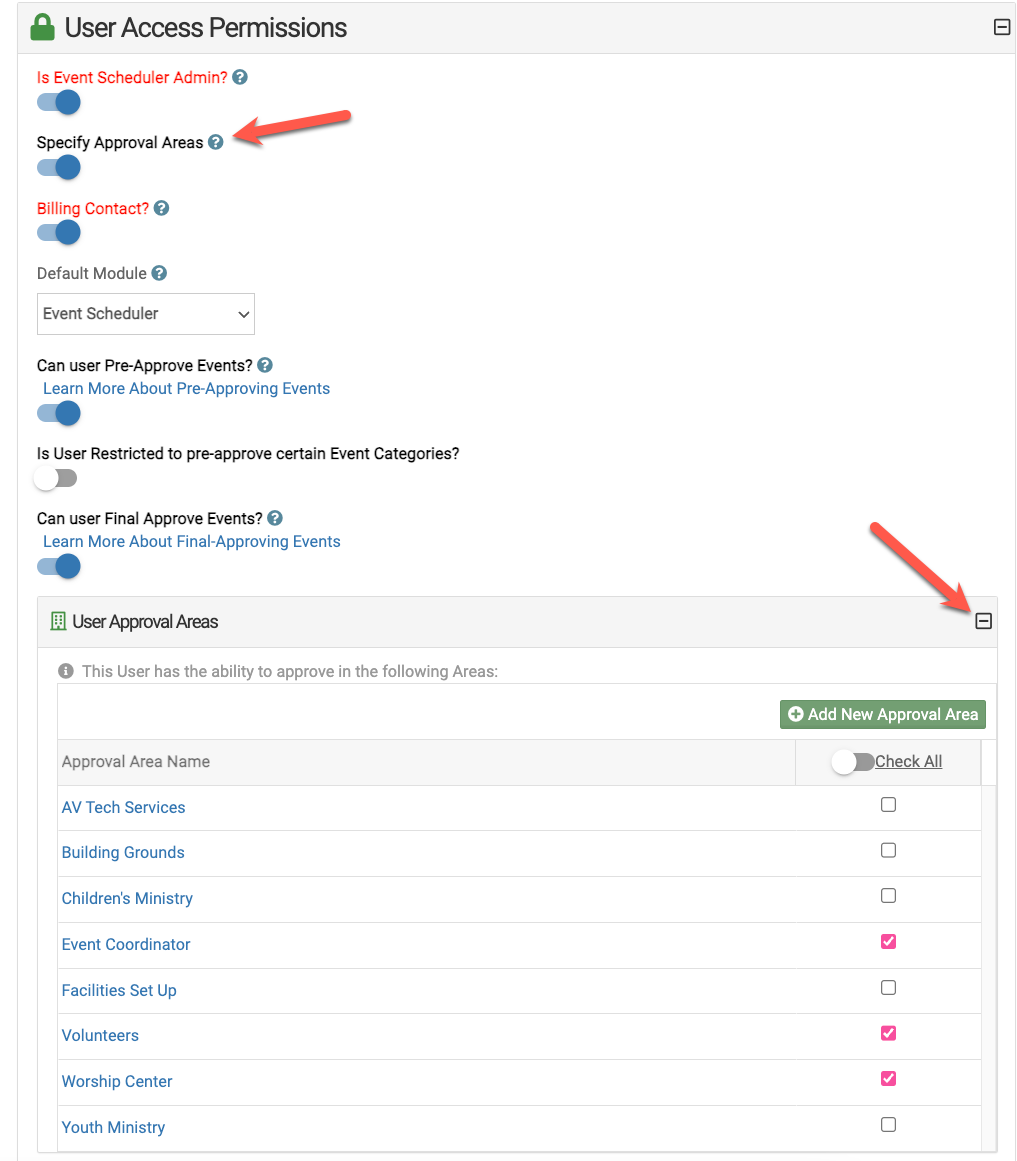Image resolution: width=1017 pixels, height=1161 pixels.
Task: Collapse the User Approval Areas panel
Action: (x=983, y=621)
